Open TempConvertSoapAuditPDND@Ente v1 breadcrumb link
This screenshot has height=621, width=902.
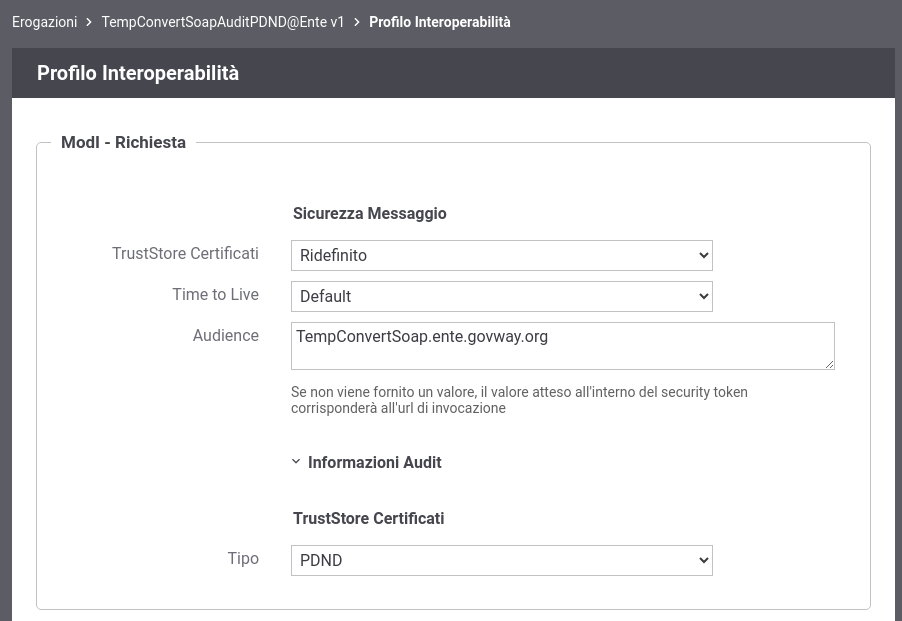click(x=223, y=22)
